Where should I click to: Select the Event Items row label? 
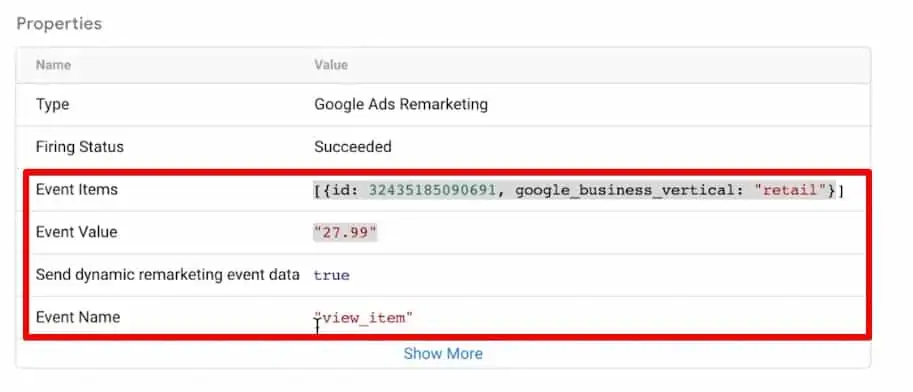pyautogui.click(x=76, y=189)
